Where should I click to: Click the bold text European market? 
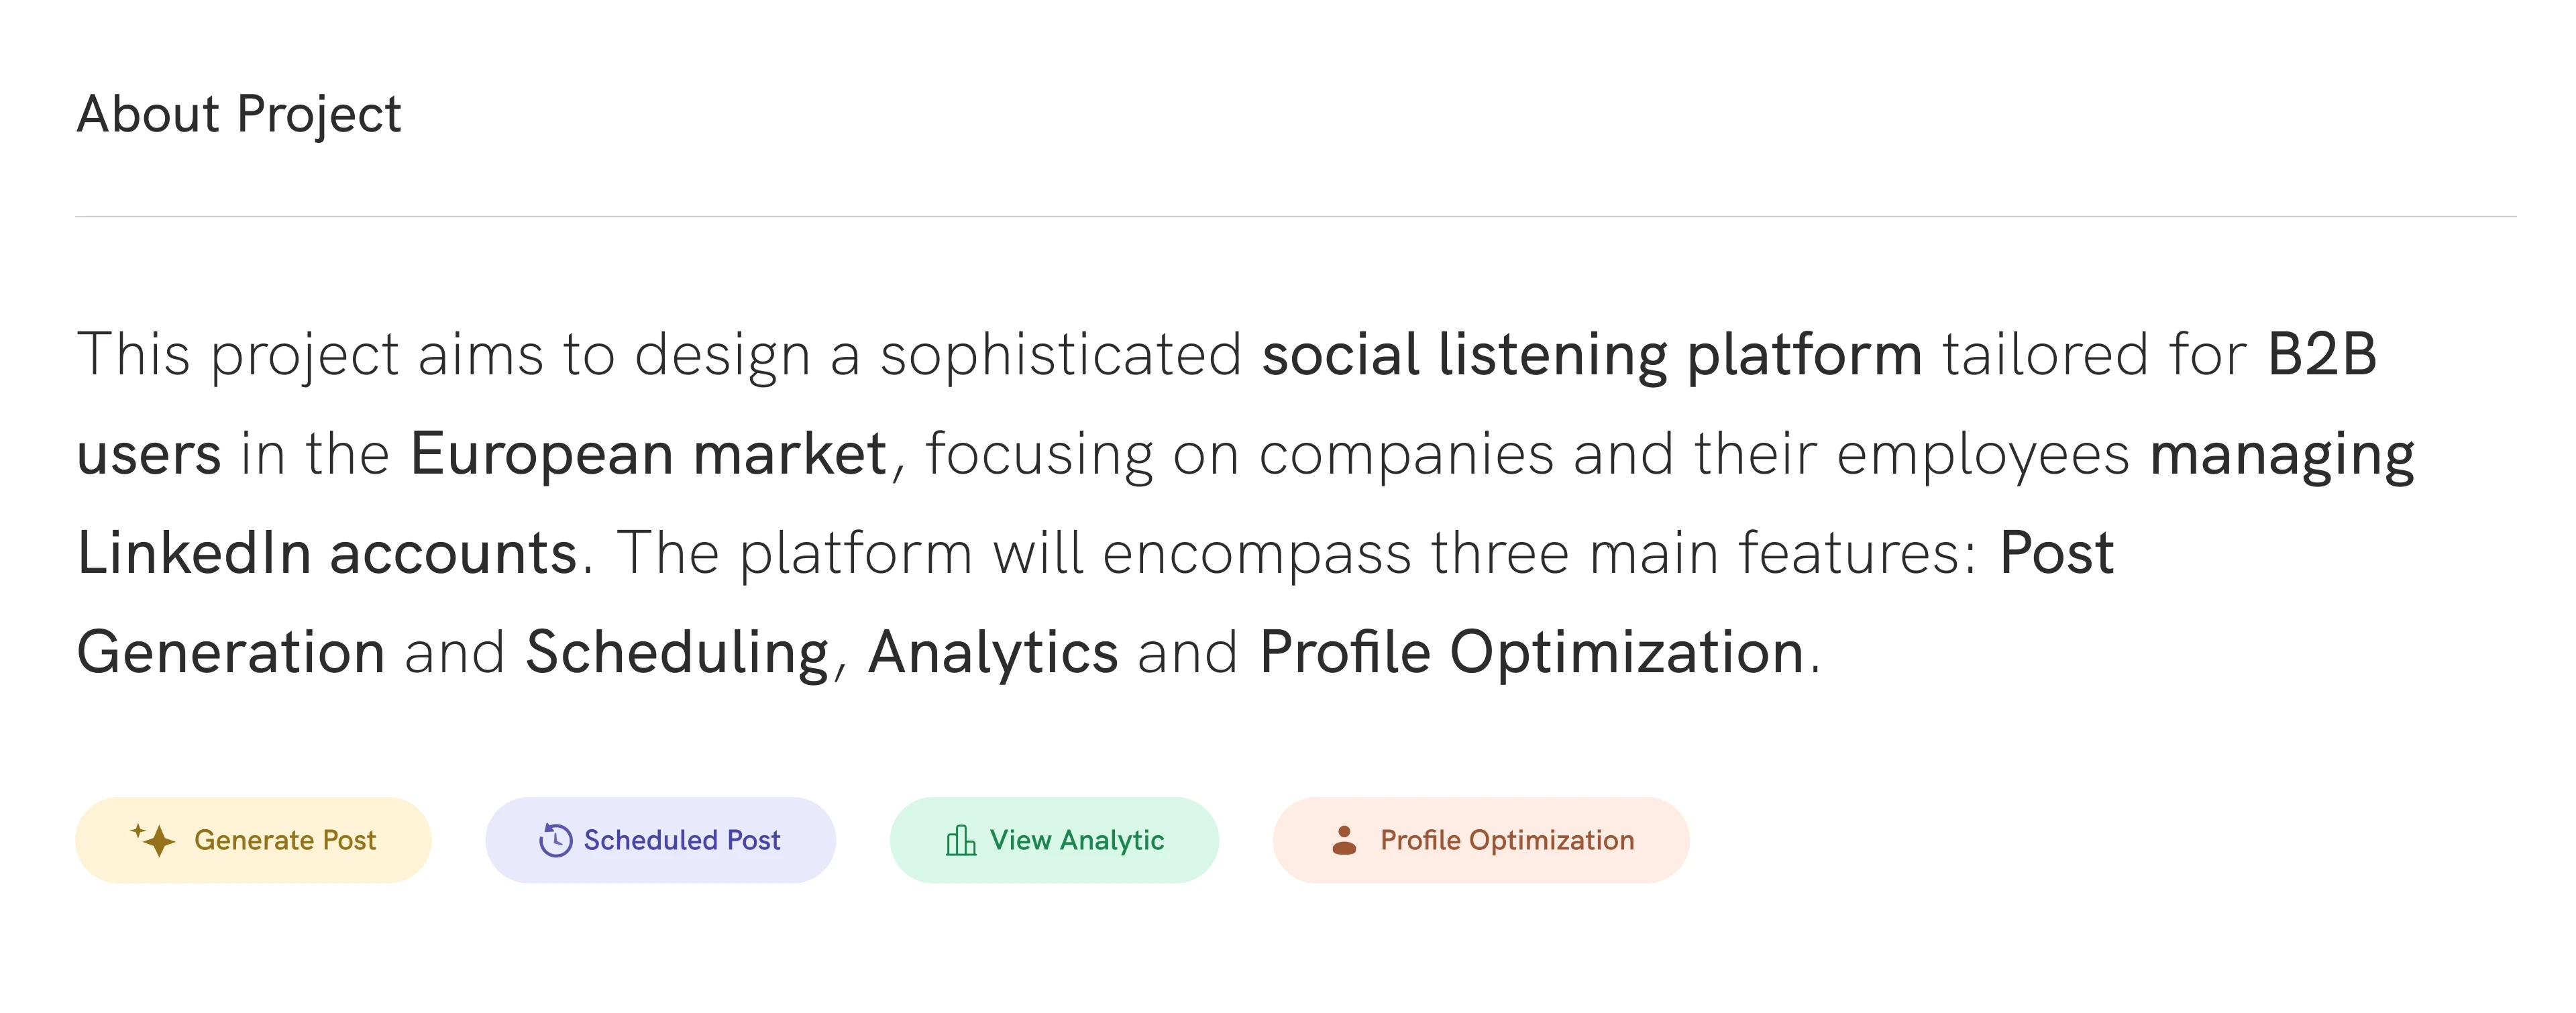point(648,454)
